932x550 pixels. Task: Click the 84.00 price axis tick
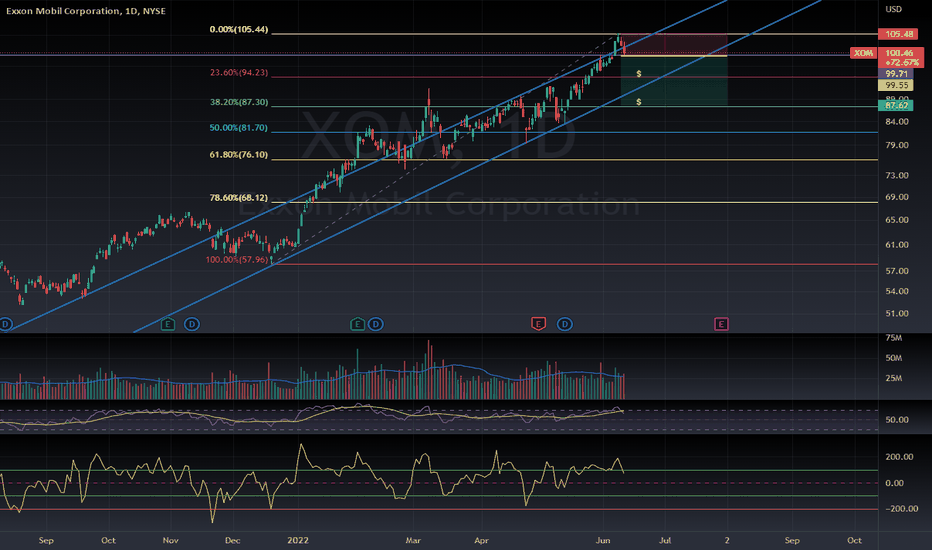(897, 121)
